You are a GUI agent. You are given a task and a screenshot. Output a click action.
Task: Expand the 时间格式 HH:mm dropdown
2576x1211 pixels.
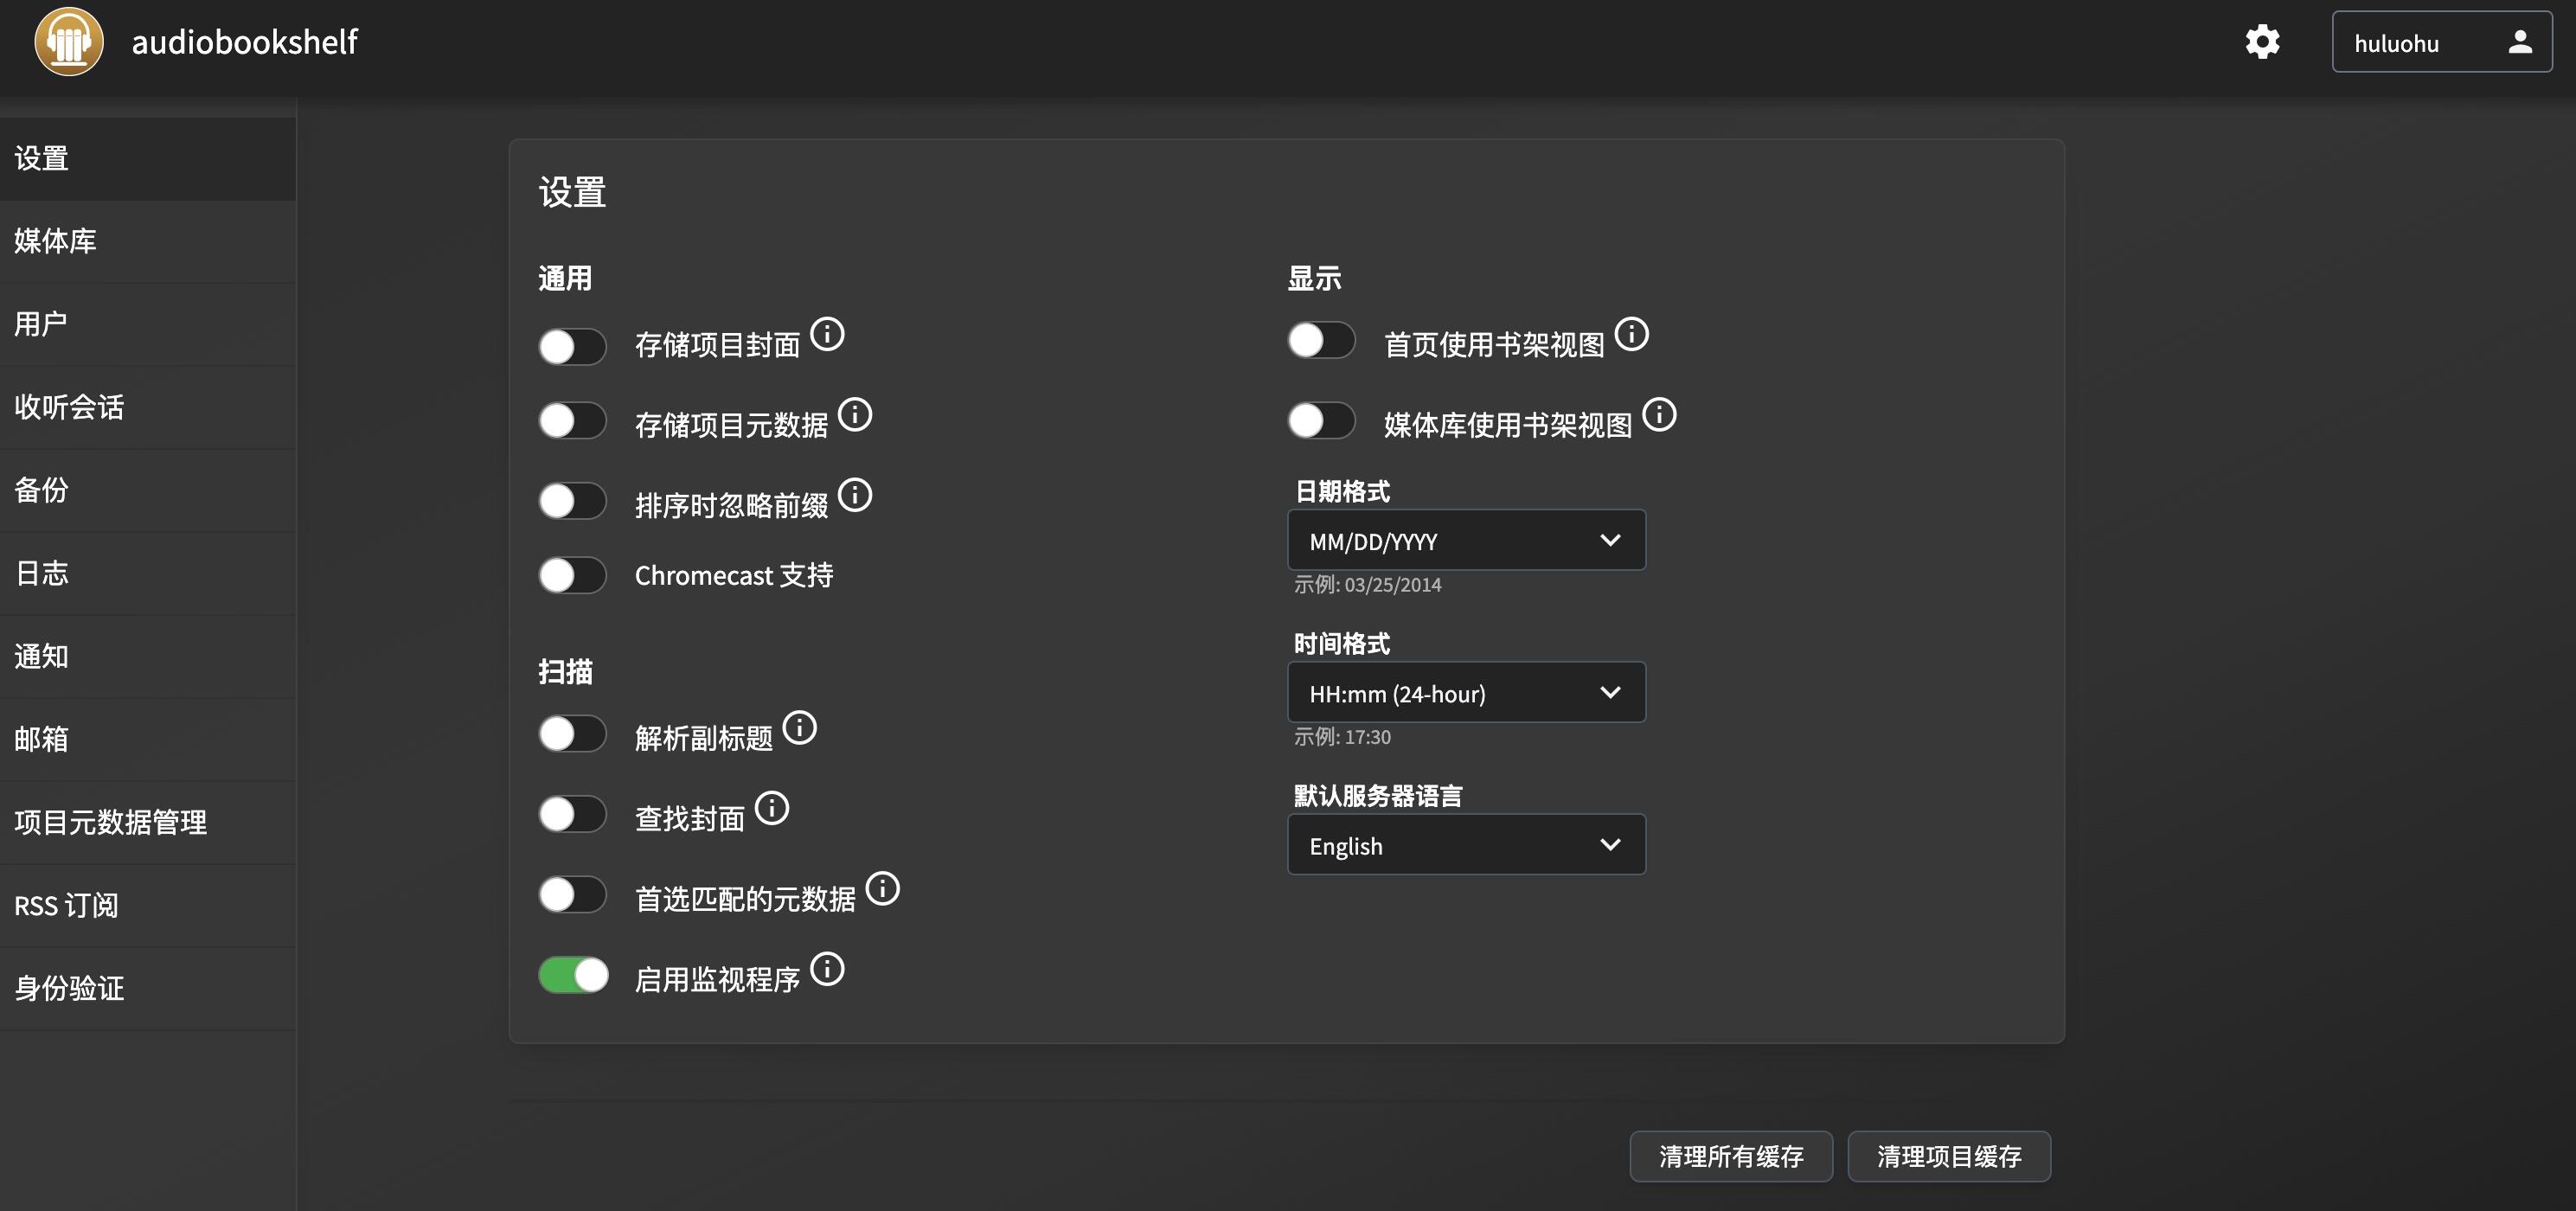1466,692
